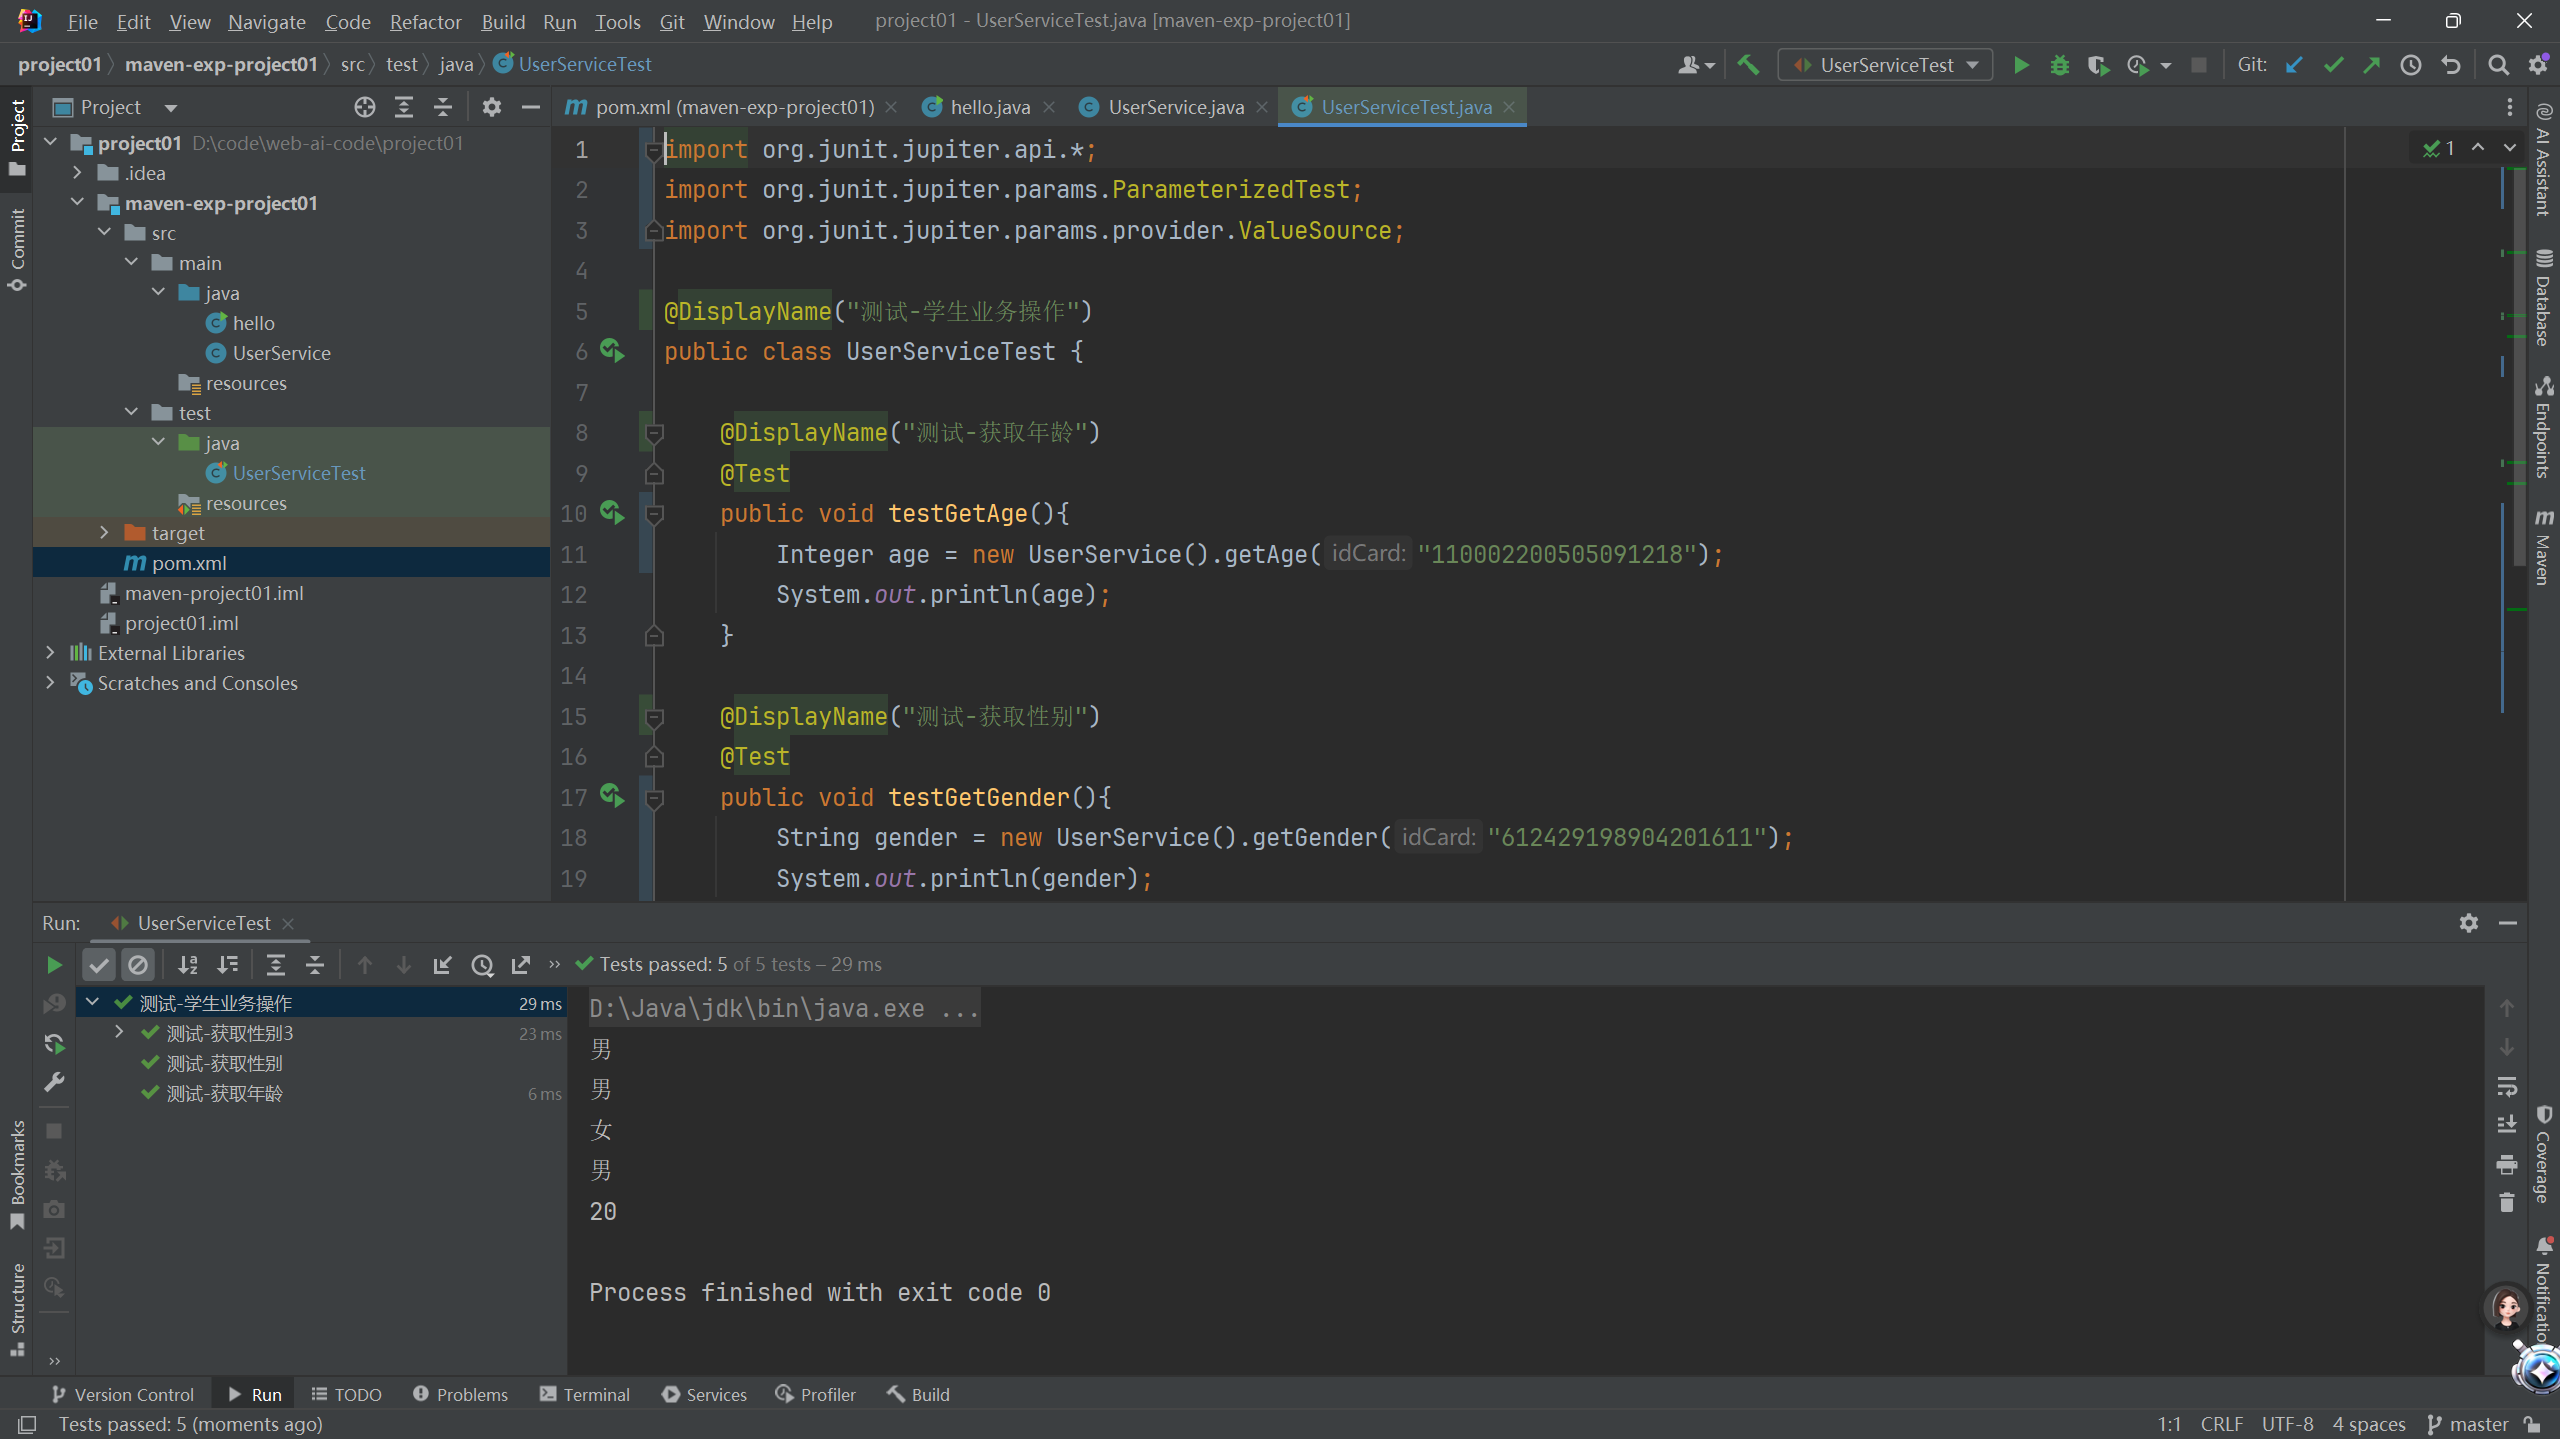Click the master git branch widget
Screen dimensions: 2560x1439
tap(2470, 1424)
